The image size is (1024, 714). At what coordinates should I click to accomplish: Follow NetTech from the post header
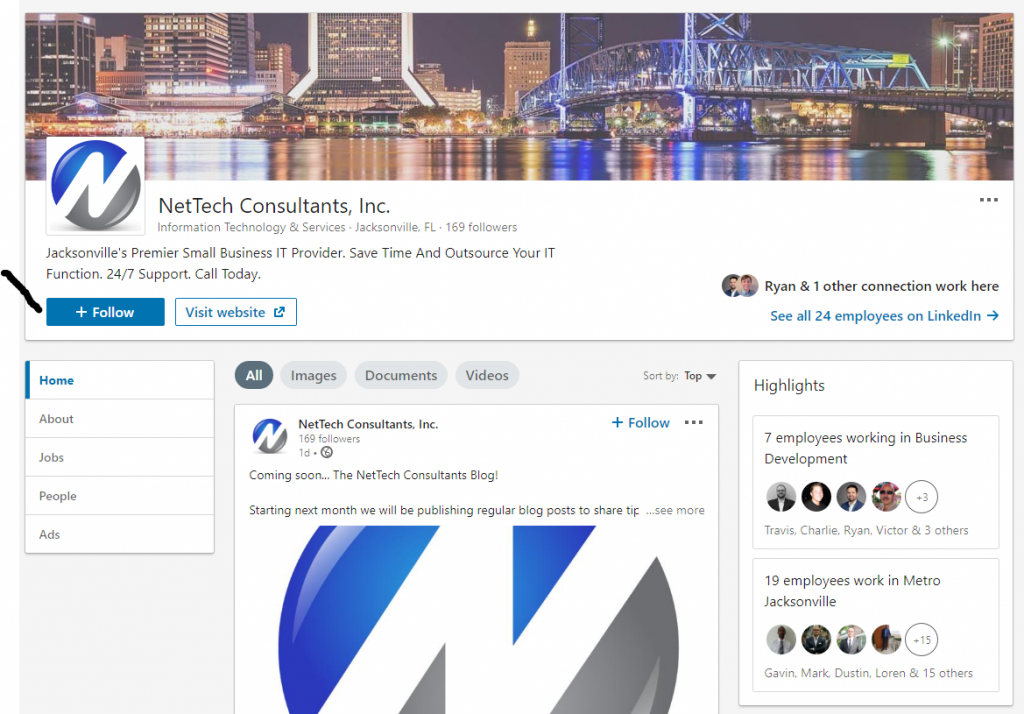(641, 423)
